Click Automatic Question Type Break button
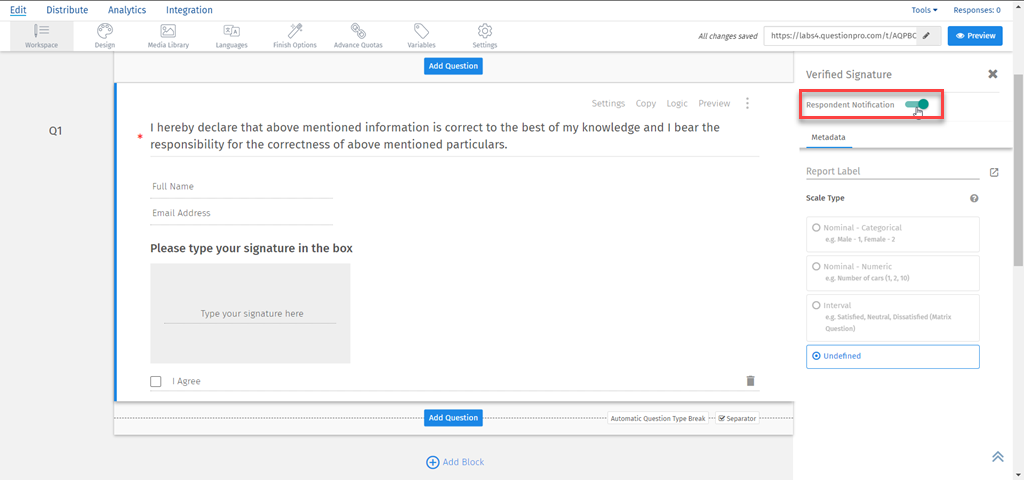This screenshot has height=481, width=1024. (x=658, y=418)
